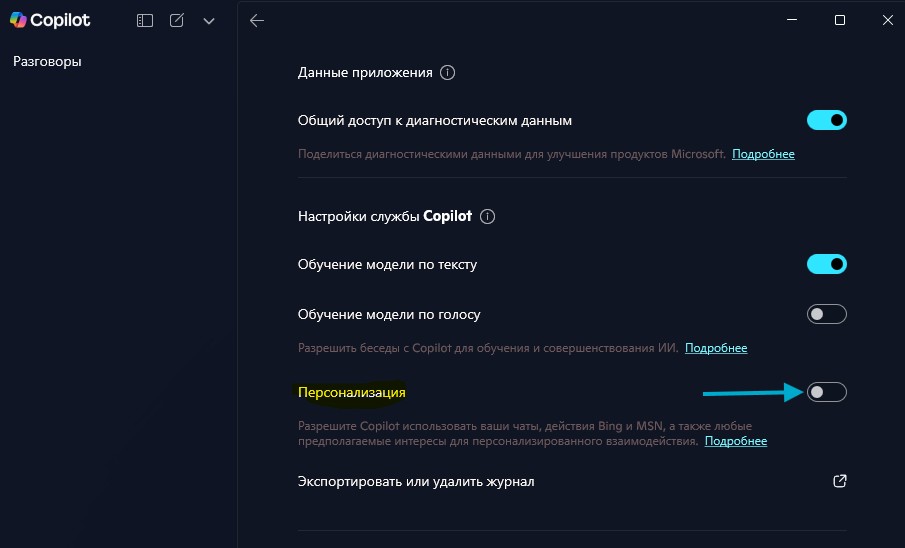Start a new chat with compose icon
The width and height of the screenshot is (905, 548).
click(x=177, y=21)
